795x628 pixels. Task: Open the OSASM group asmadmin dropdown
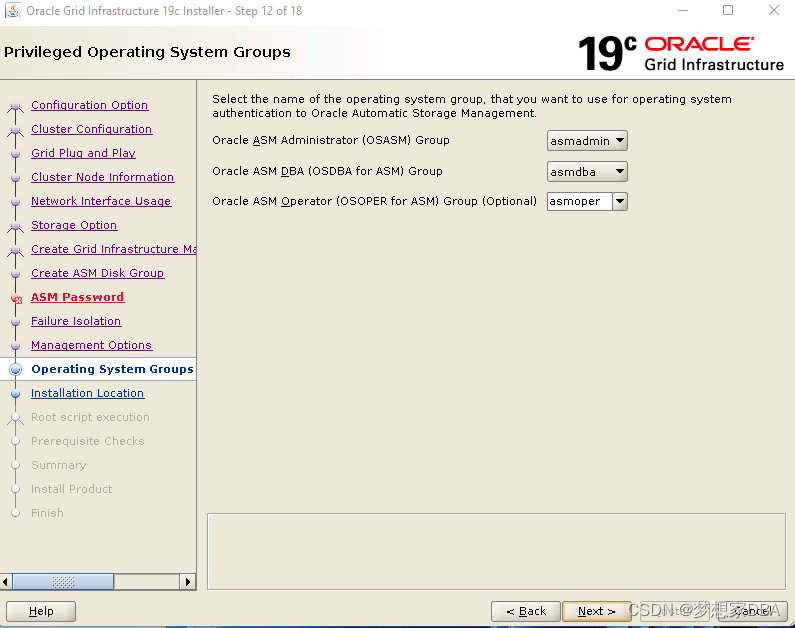[587, 140]
